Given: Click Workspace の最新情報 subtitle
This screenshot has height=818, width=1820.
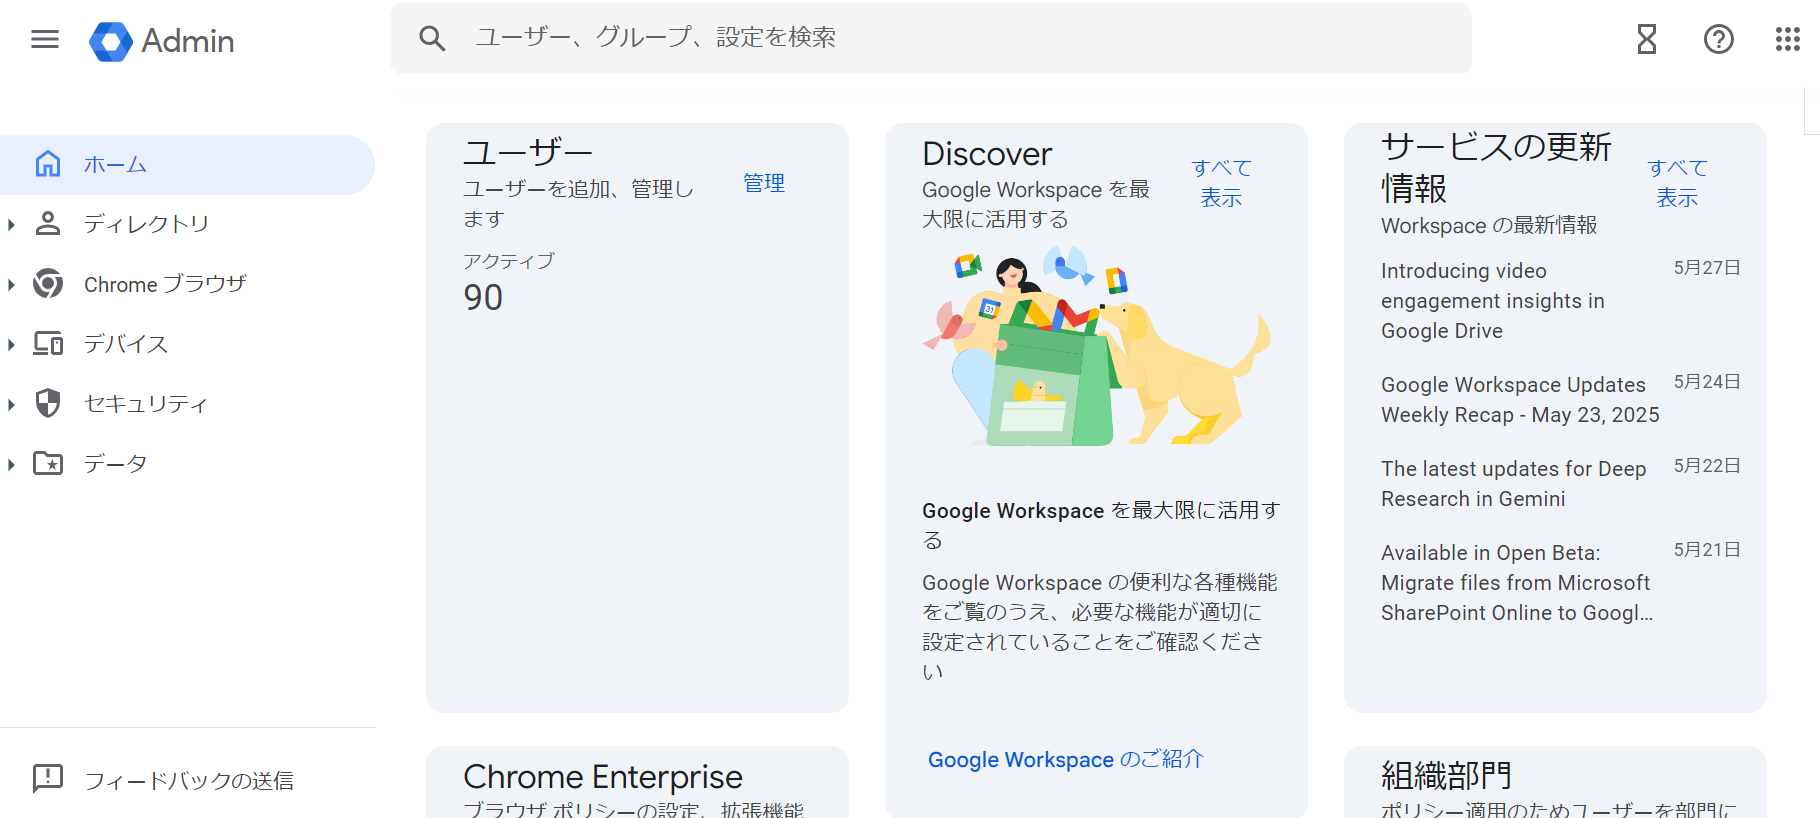Looking at the screenshot, I should click(1489, 226).
